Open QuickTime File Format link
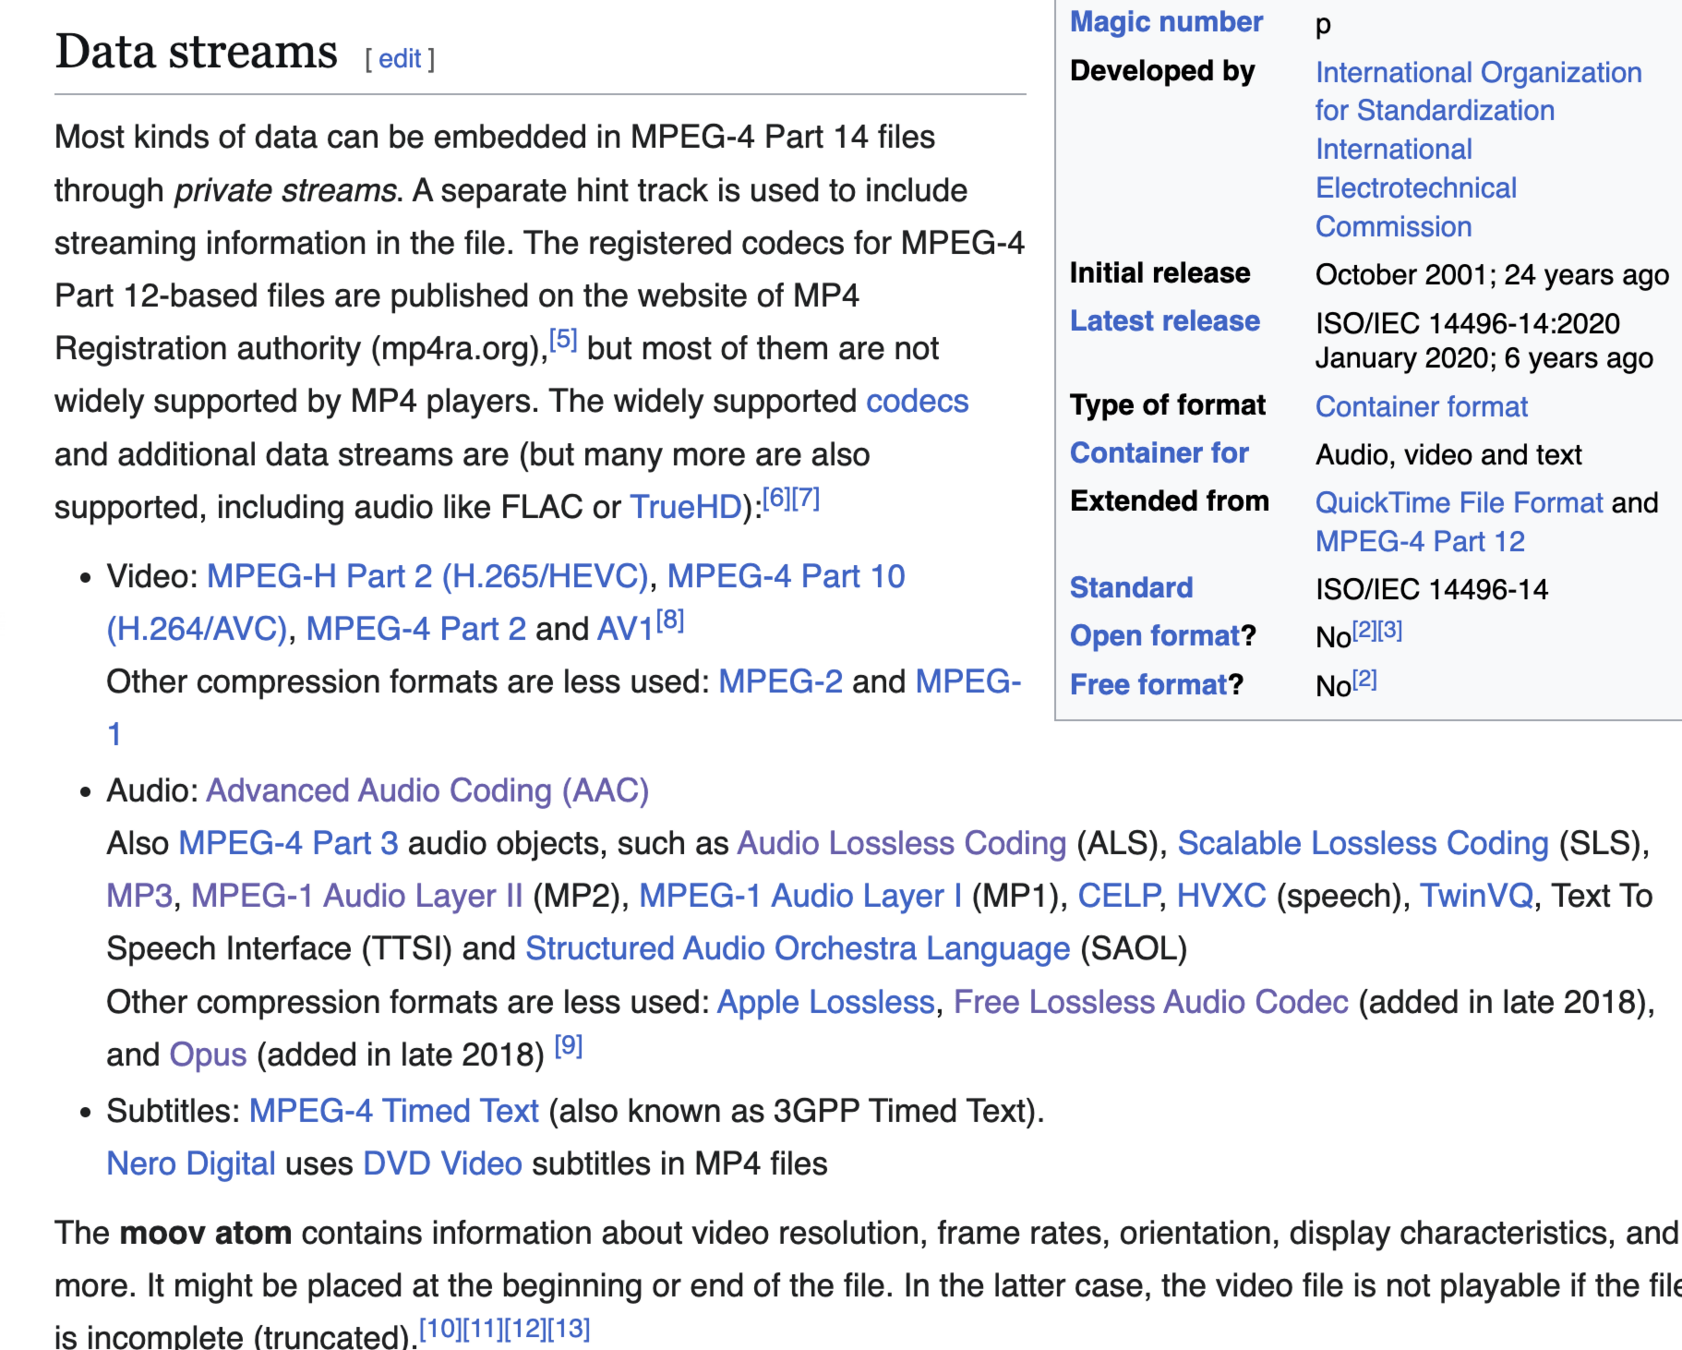The width and height of the screenshot is (1682, 1350). tap(1458, 503)
